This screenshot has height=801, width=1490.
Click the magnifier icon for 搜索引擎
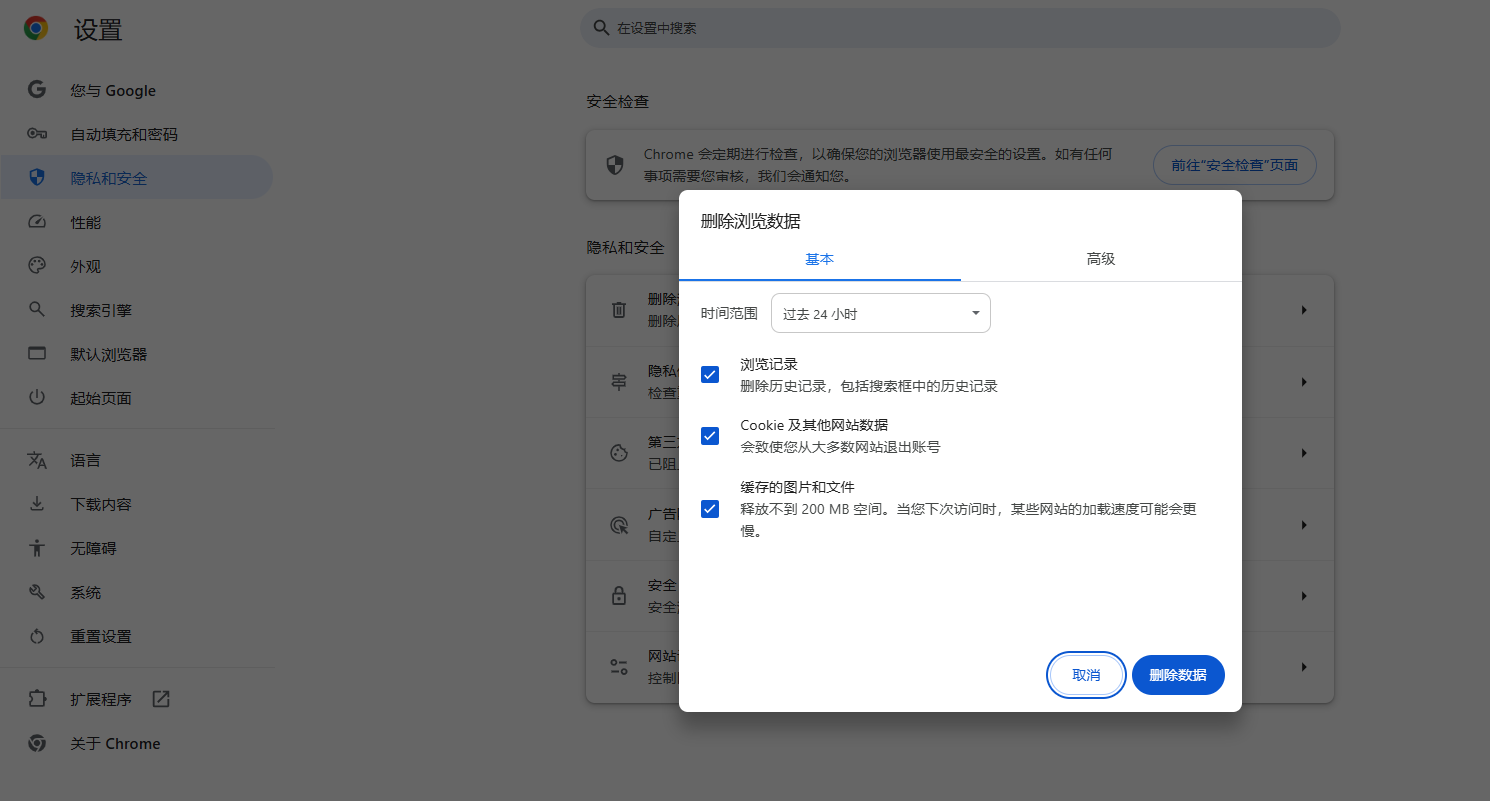tap(37, 310)
